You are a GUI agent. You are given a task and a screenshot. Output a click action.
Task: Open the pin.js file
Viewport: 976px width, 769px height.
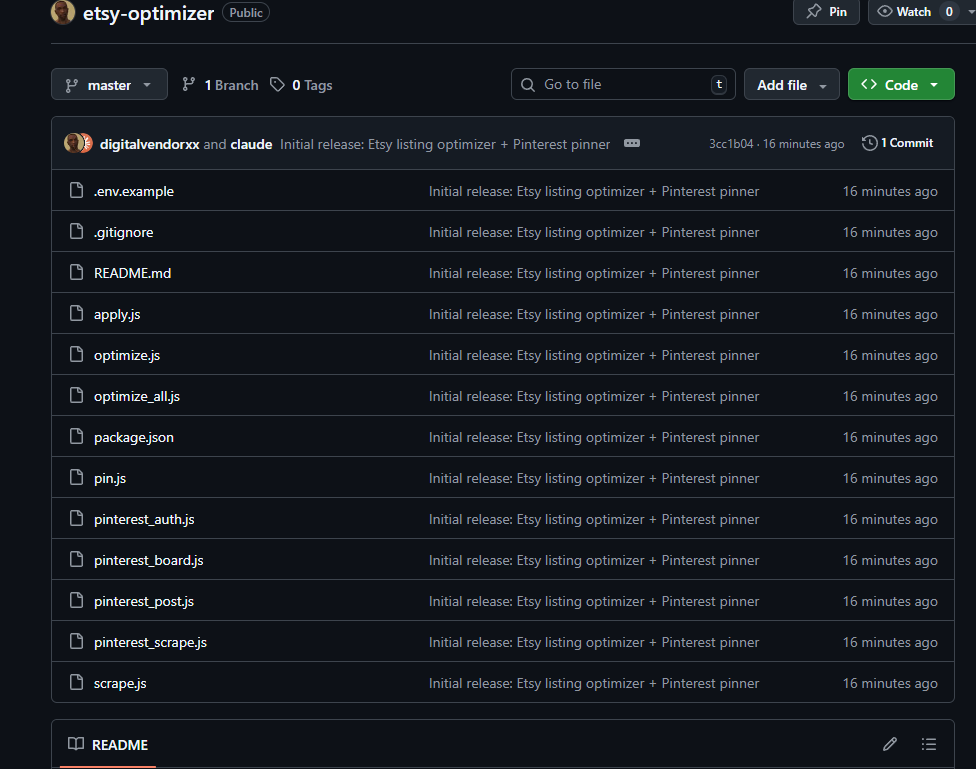[110, 479]
